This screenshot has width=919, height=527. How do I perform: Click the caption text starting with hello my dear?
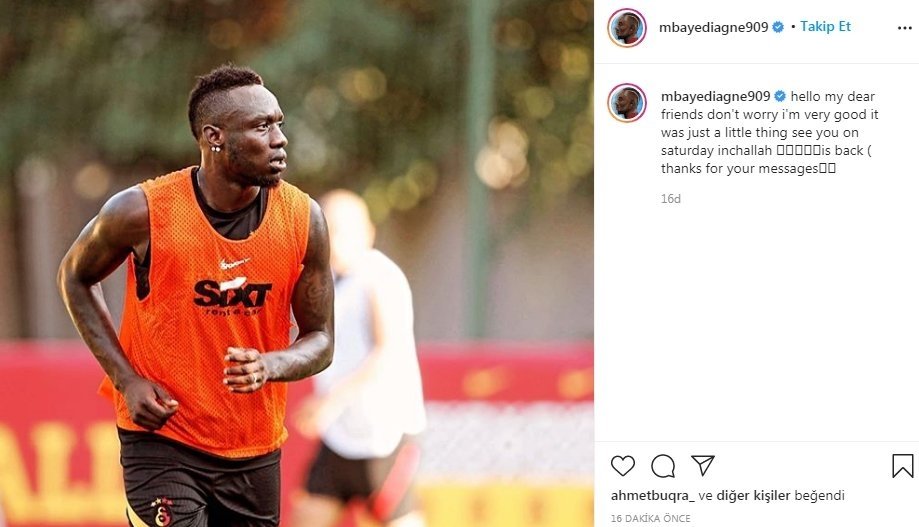(770, 132)
